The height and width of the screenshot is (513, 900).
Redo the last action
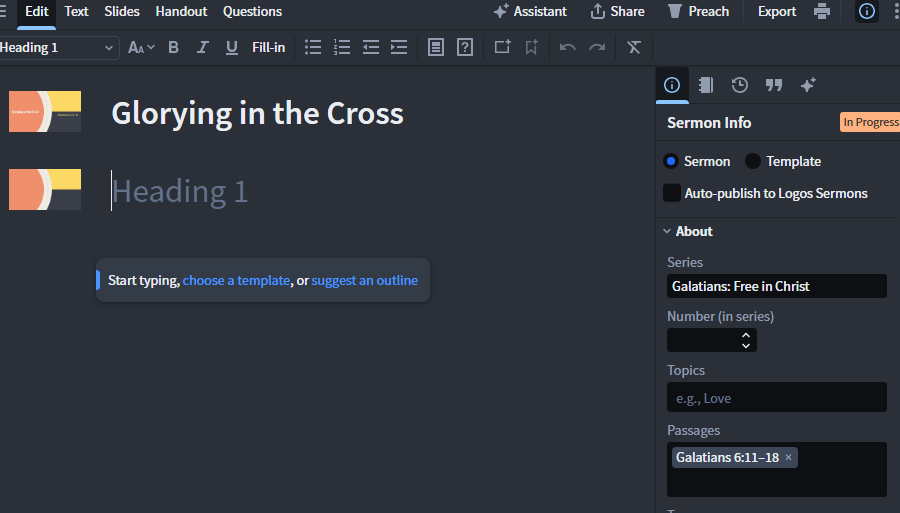click(597, 48)
